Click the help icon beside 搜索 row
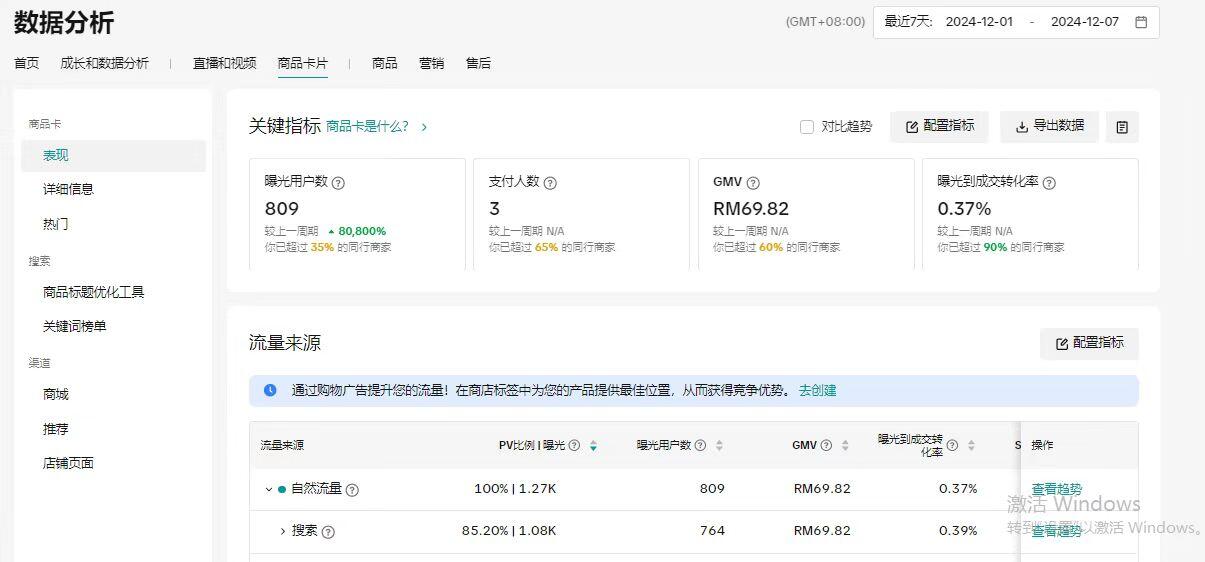This screenshot has height=562, width=1205. 328,532
